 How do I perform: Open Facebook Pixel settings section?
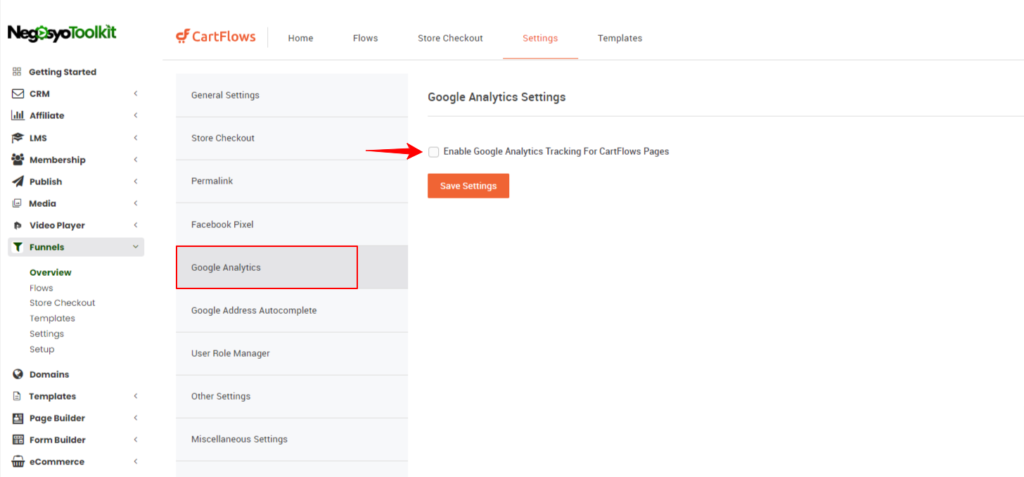click(x=292, y=224)
